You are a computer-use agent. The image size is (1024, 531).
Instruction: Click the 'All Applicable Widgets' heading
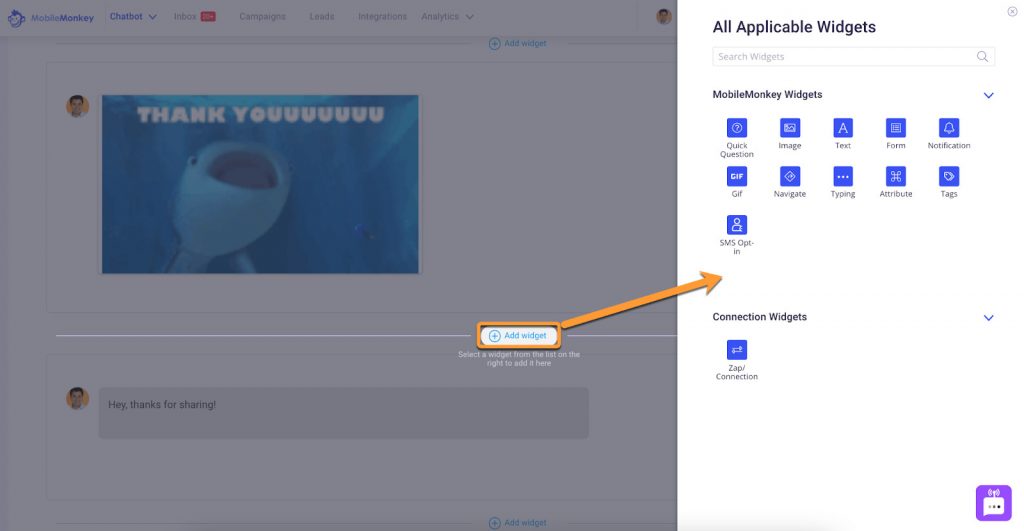(794, 27)
